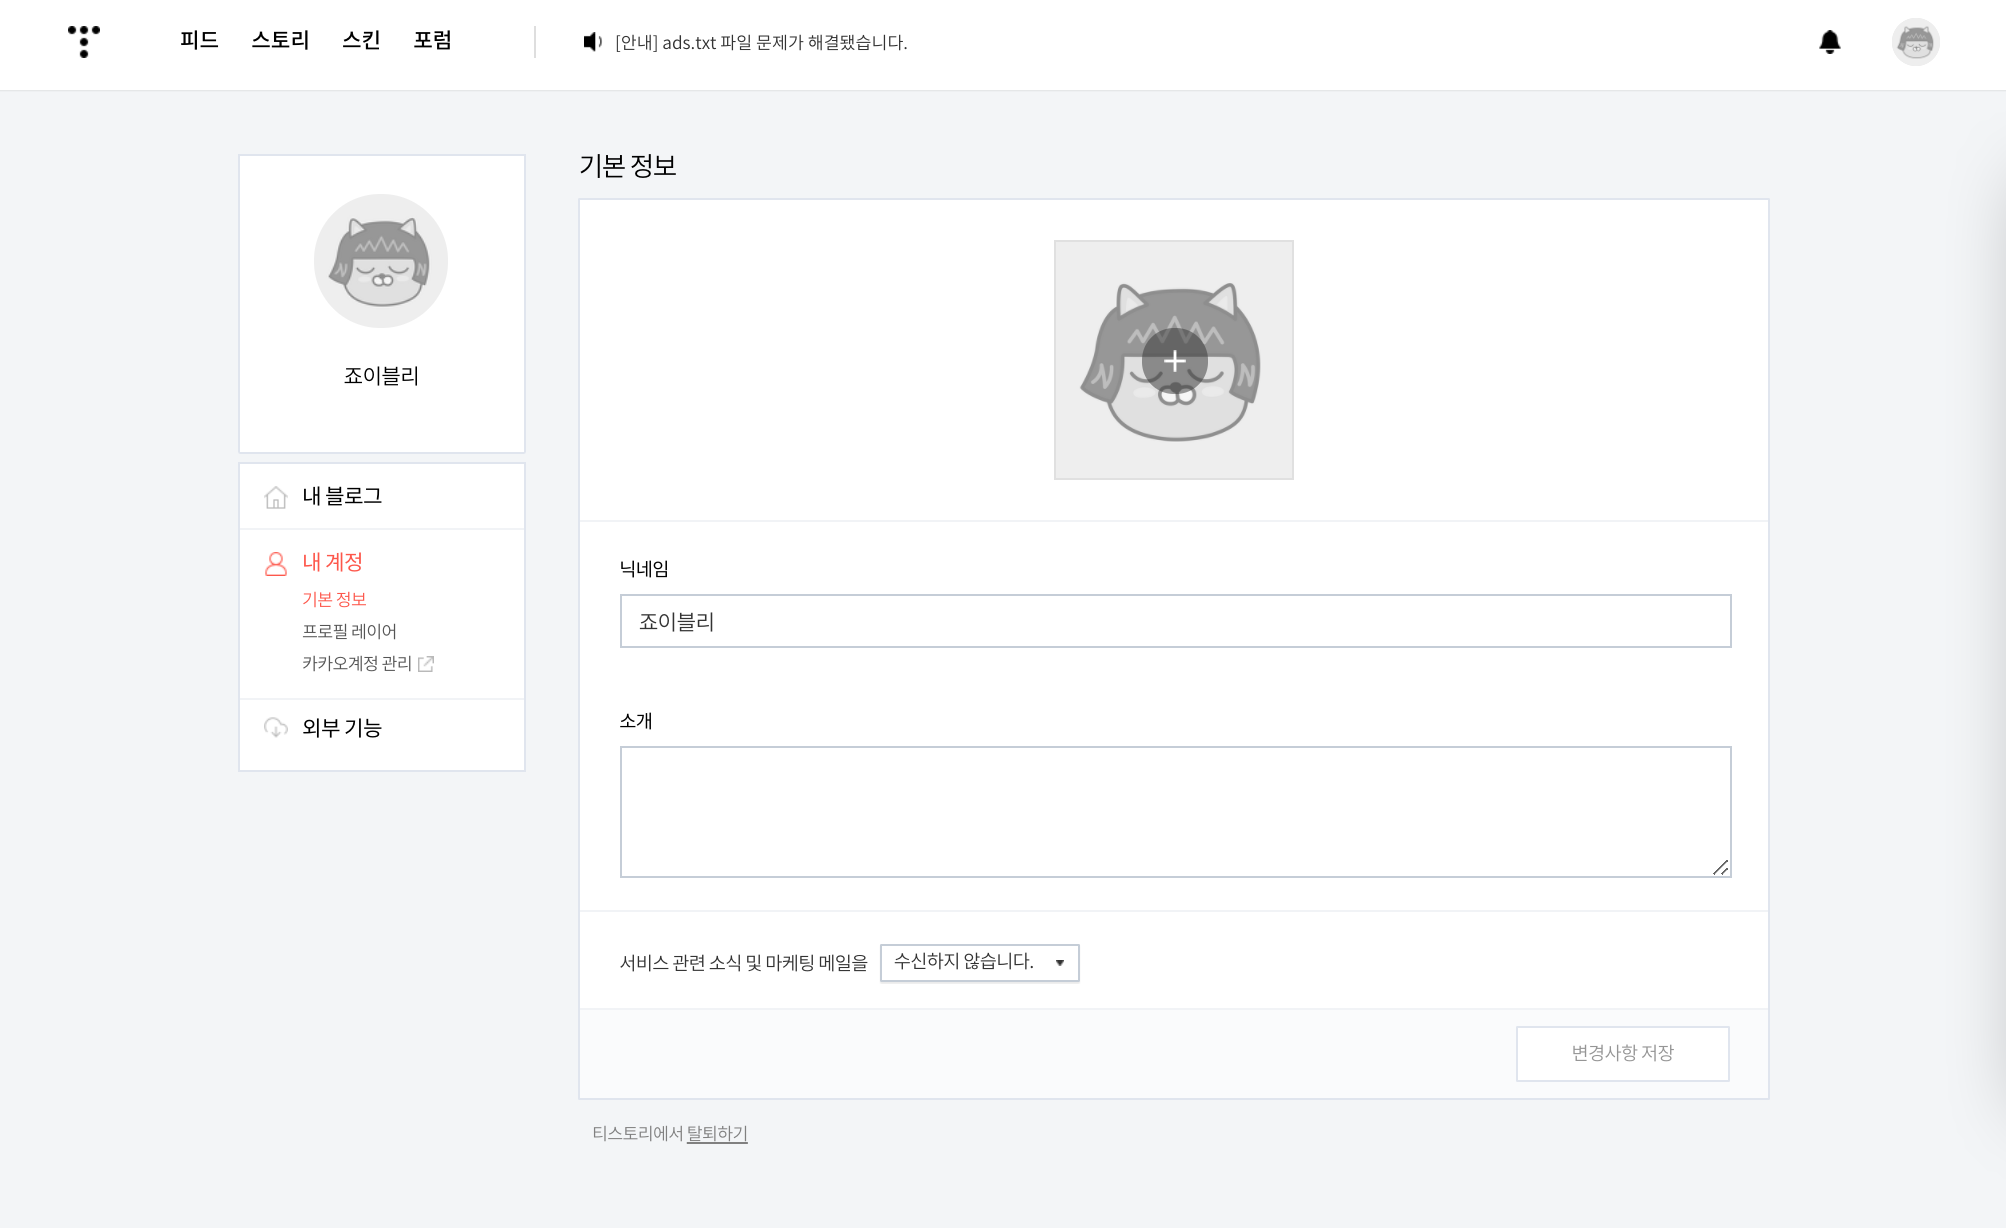Click the 닉네임 input field
The image size is (2006, 1228).
(x=1175, y=621)
